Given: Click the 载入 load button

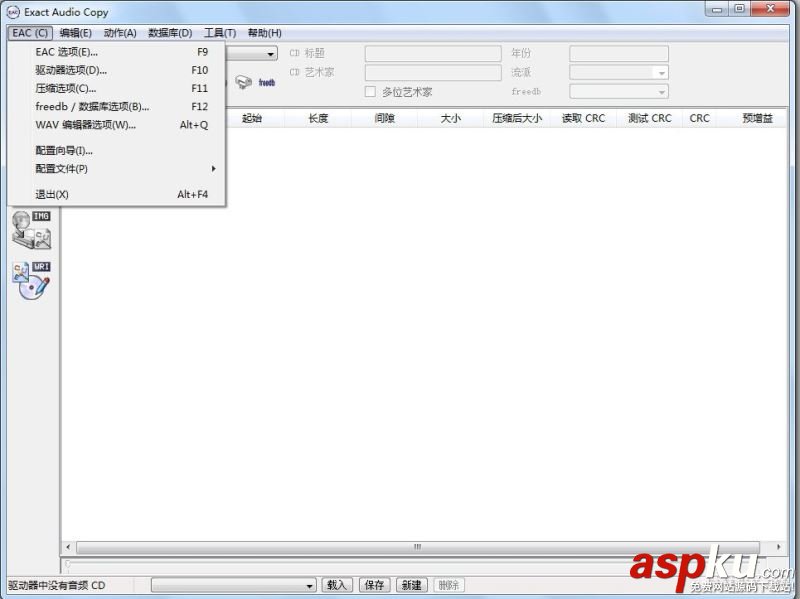Looking at the screenshot, I should tap(337, 585).
